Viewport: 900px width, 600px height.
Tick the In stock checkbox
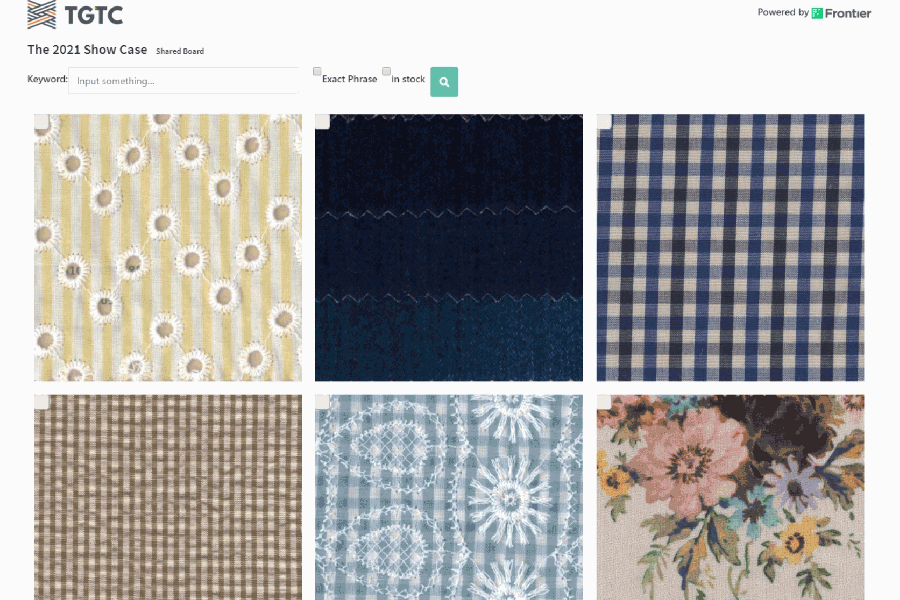tap(386, 71)
